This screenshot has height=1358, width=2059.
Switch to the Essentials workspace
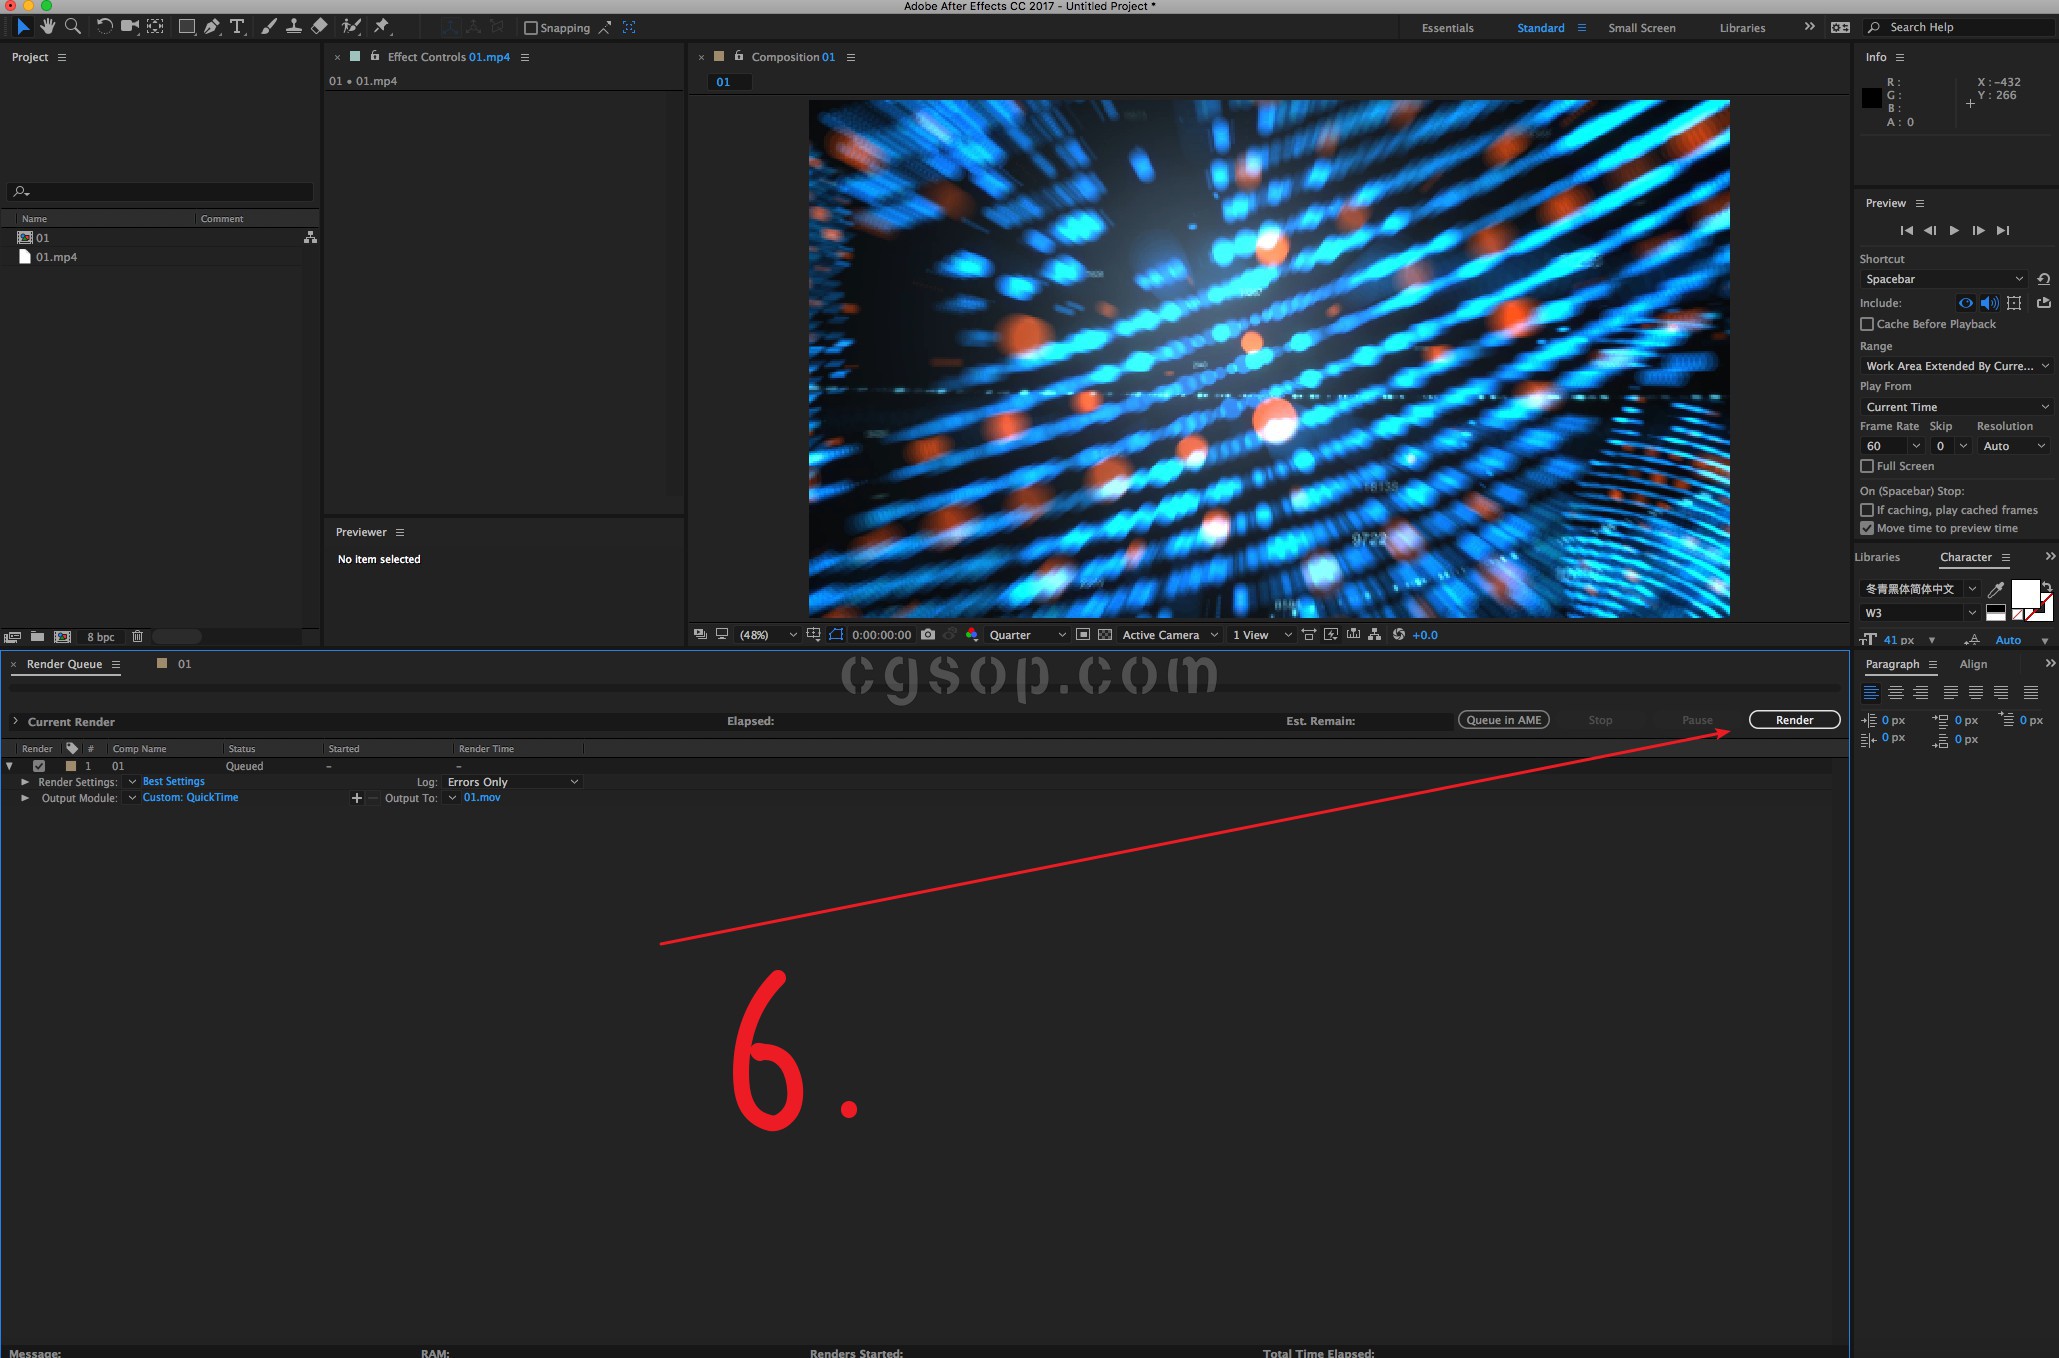pos(1447,28)
